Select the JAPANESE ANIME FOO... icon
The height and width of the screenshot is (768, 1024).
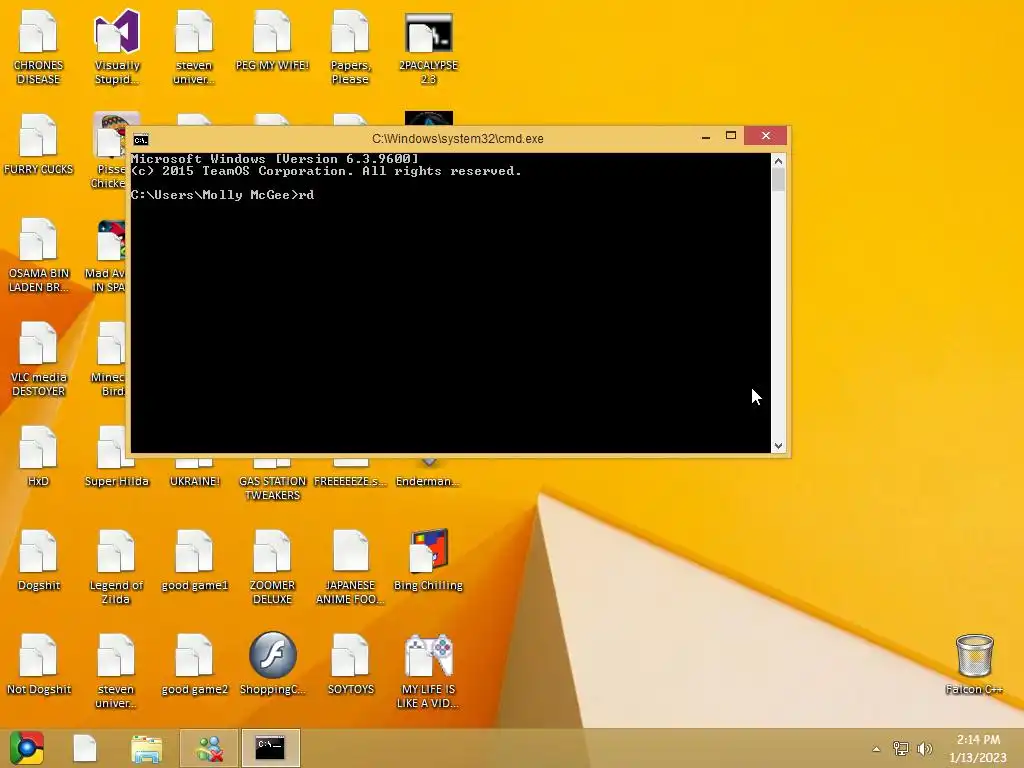point(350,568)
